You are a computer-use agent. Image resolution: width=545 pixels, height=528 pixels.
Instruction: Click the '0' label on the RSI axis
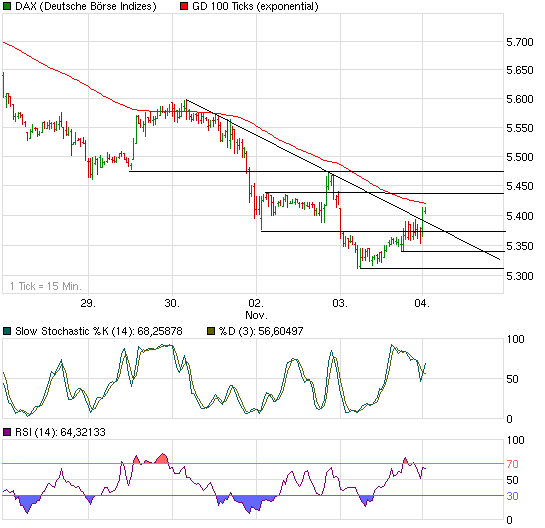click(510, 520)
